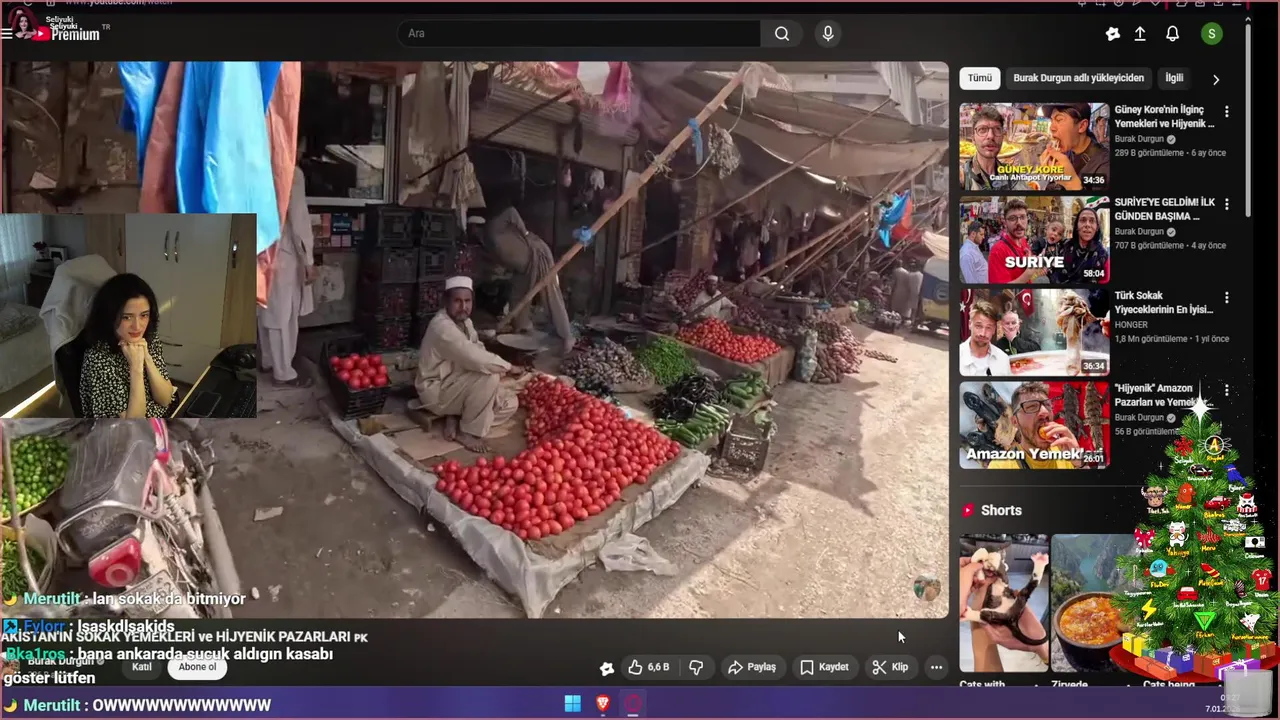Open SURİYE 58:04 video thumbnail
This screenshot has height=720, width=1280.
(x=1034, y=240)
